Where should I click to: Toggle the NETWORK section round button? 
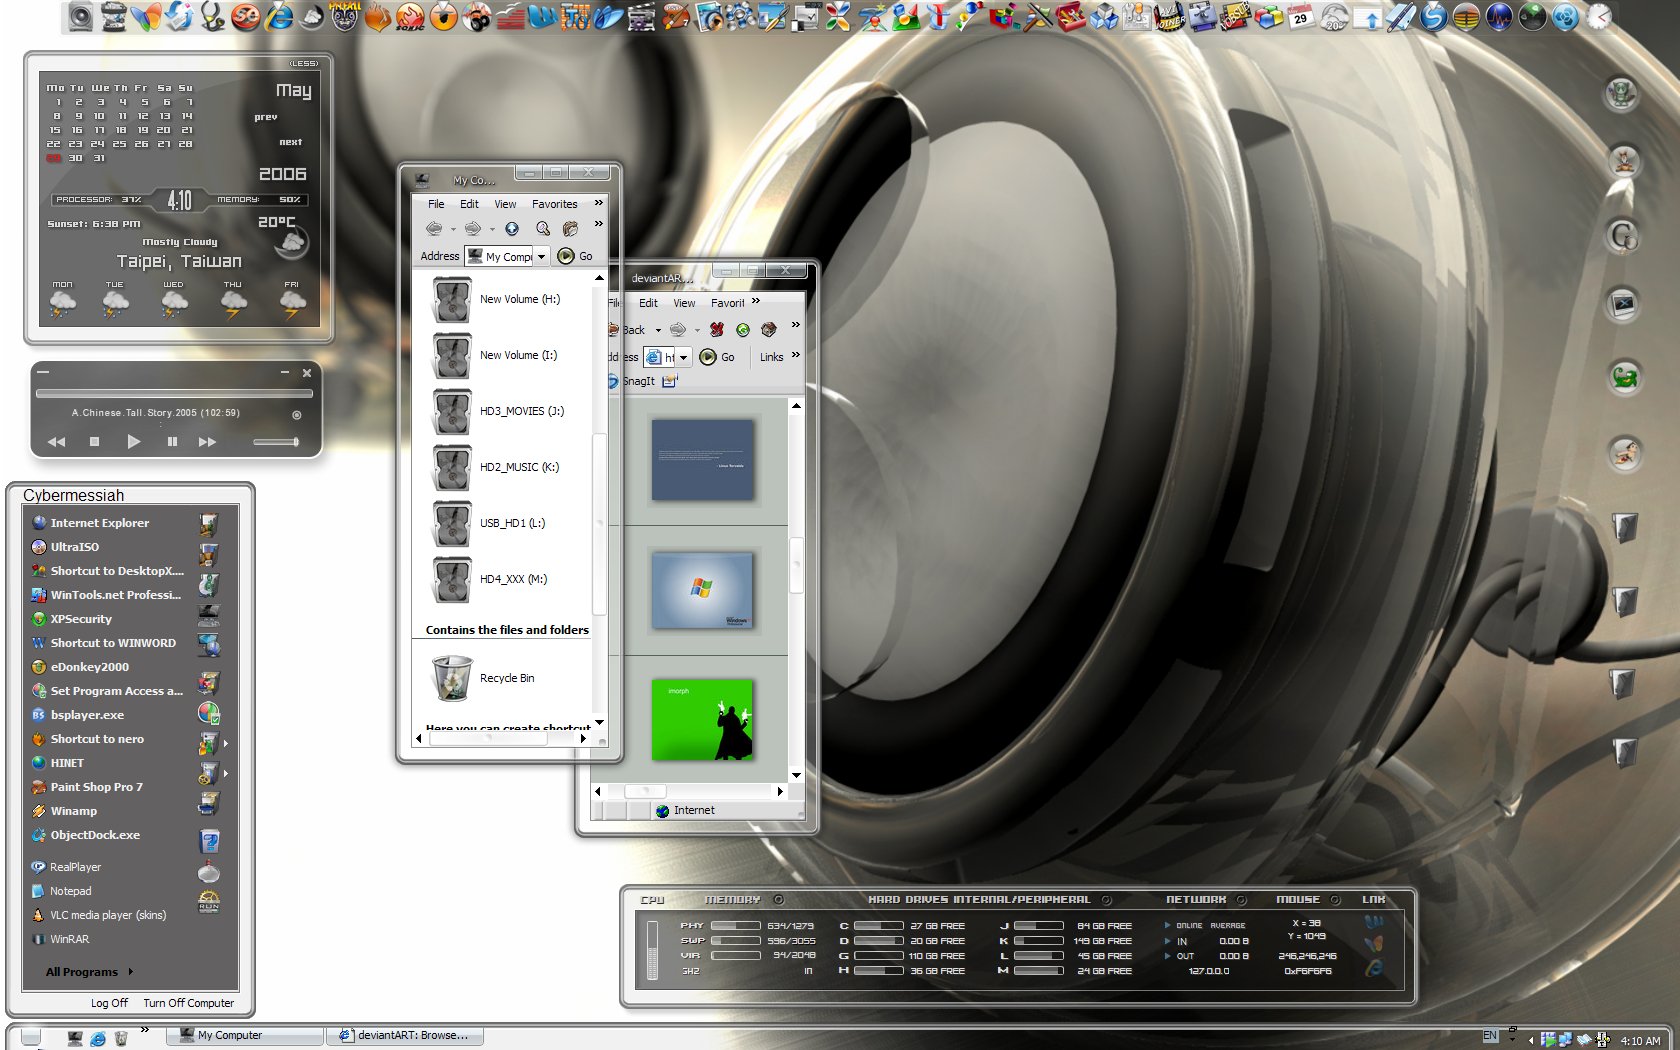tap(1241, 900)
